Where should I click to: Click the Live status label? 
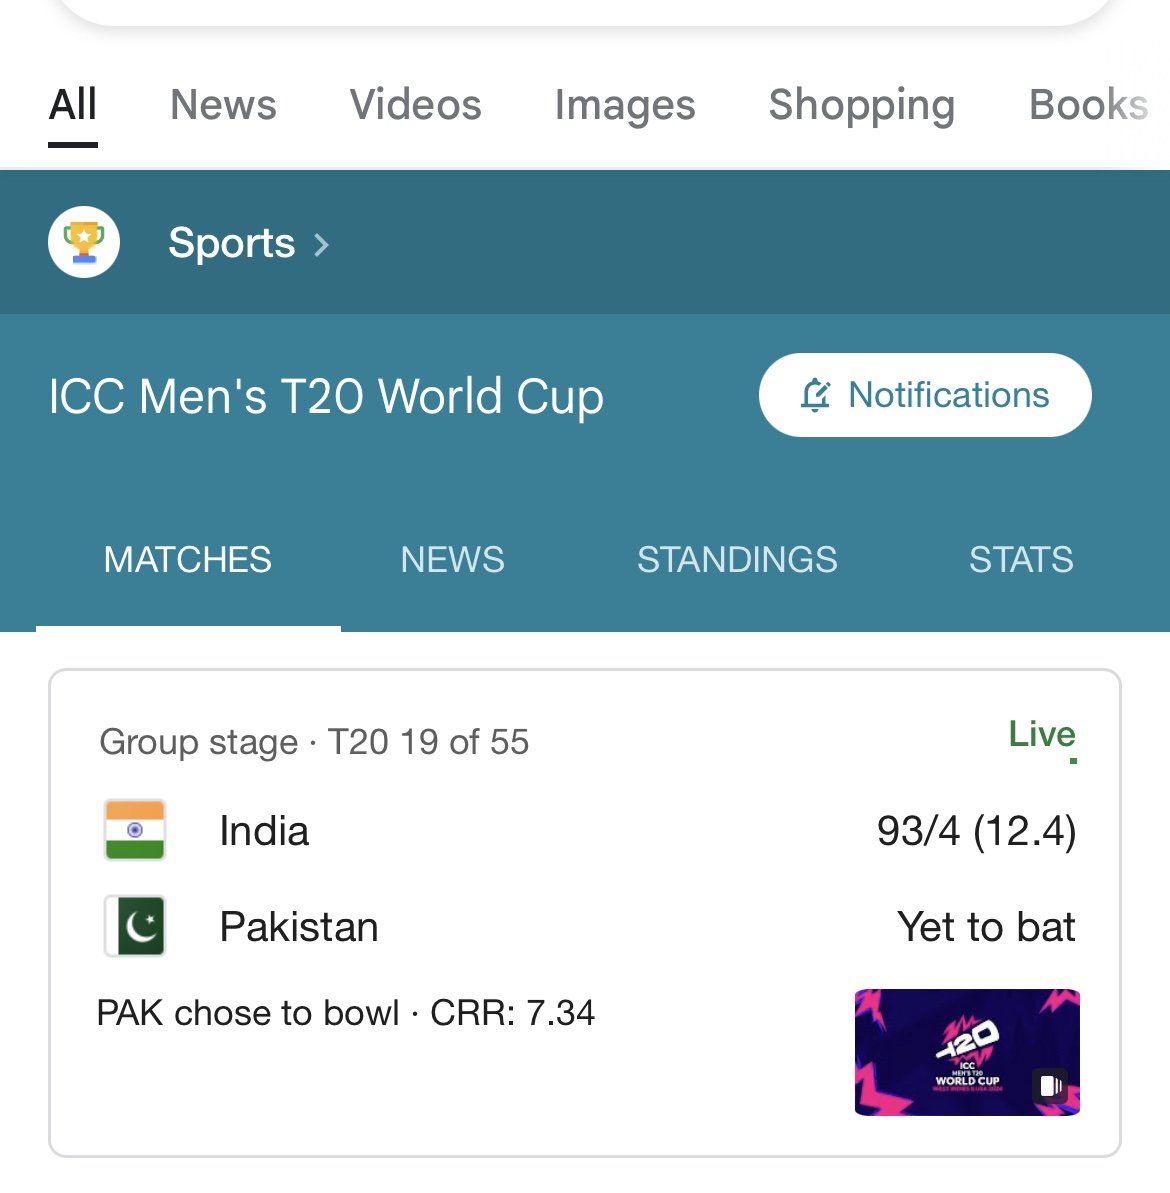[x=1041, y=735]
